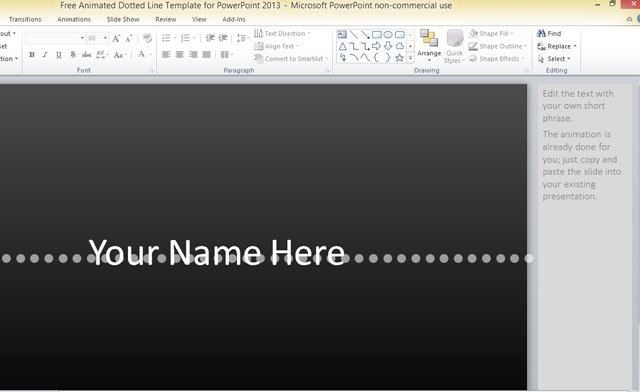Pick the Left Brace shape

tap(376, 58)
